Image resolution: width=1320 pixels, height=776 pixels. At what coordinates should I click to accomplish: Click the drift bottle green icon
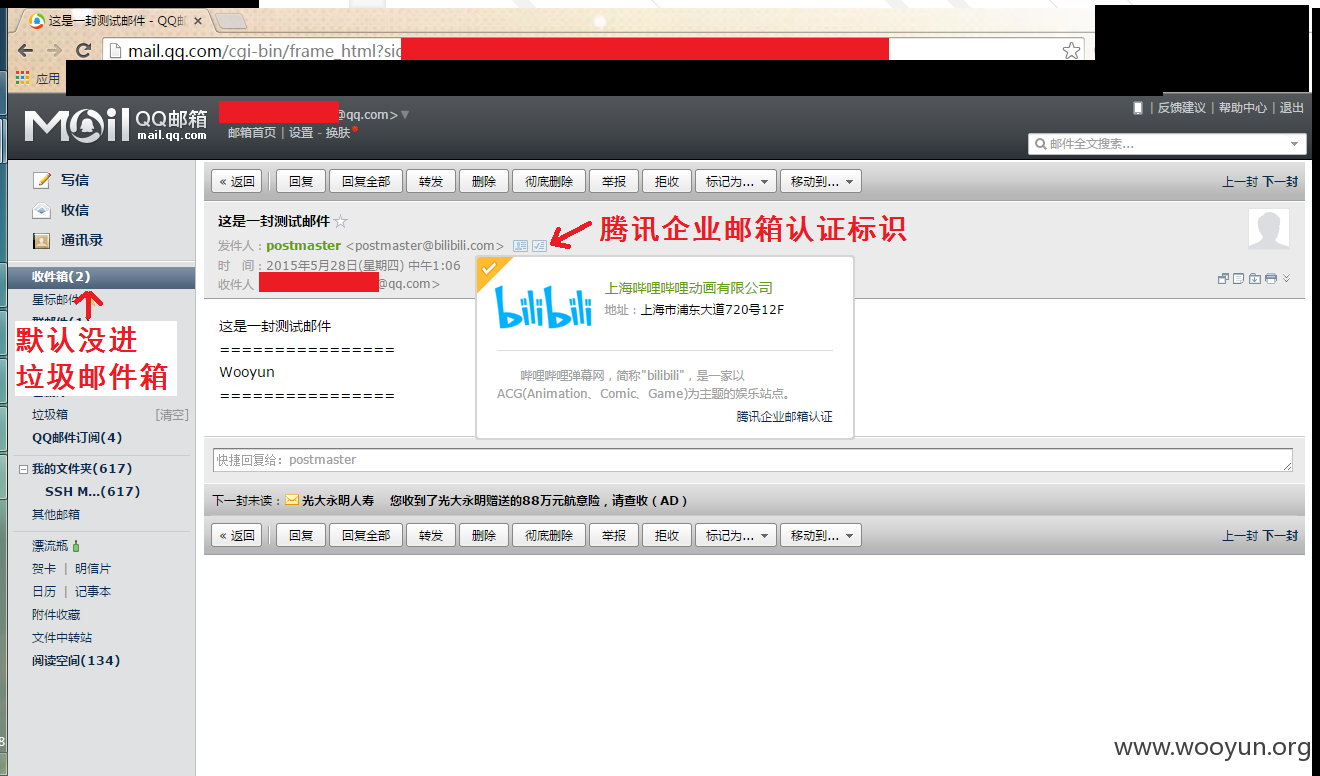(76, 546)
